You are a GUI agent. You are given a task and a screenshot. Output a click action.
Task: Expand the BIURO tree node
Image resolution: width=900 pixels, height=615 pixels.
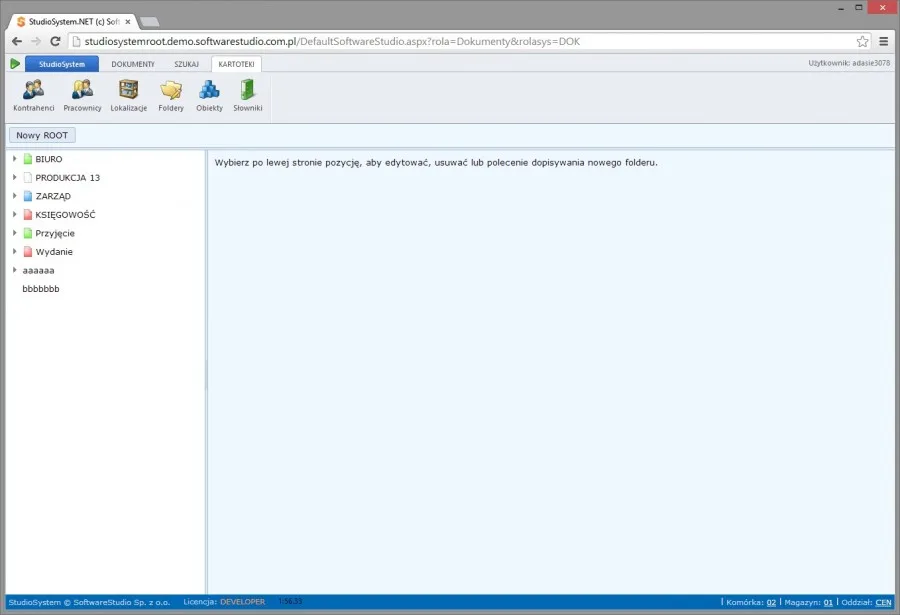14,158
